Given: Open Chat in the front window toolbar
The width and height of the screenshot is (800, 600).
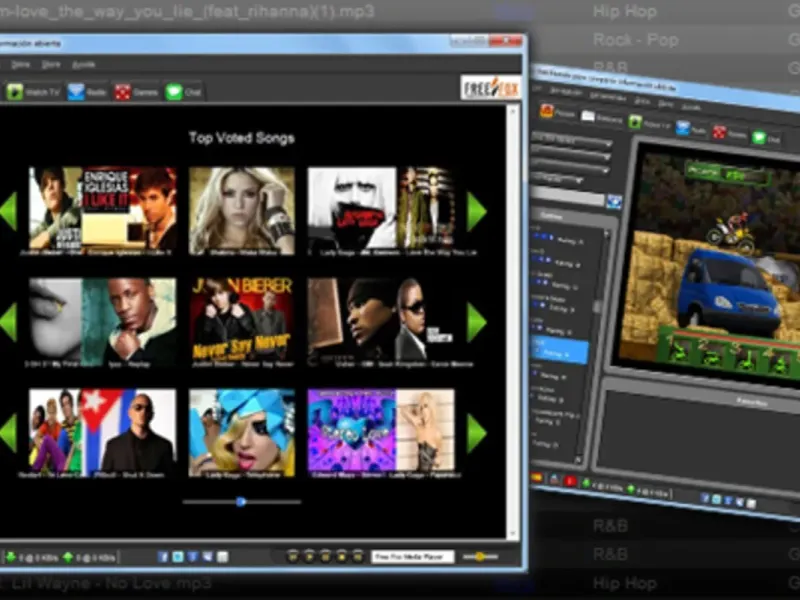Looking at the screenshot, I should tap(183, 92).
